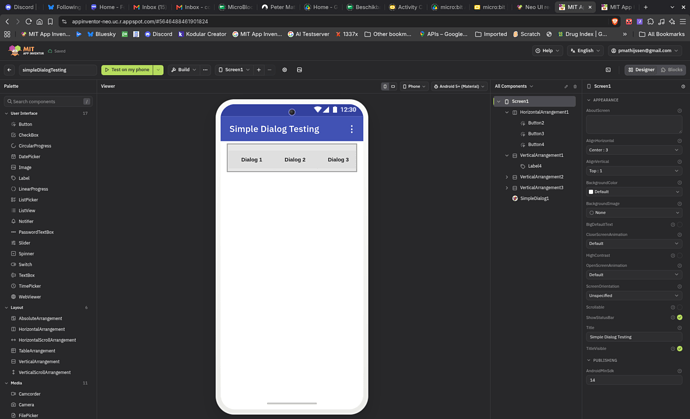The image size is (690, 419).
Task: Select the WebViewer palette component
Action: coord(29,297)
